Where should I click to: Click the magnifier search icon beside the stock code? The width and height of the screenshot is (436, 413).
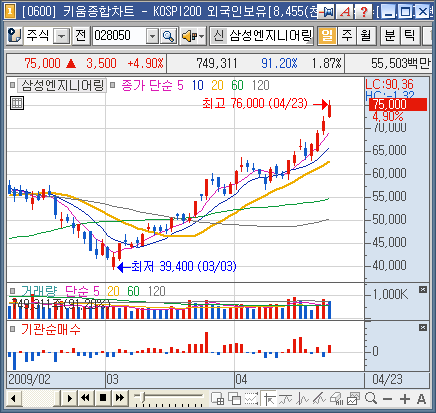(169, 36)
